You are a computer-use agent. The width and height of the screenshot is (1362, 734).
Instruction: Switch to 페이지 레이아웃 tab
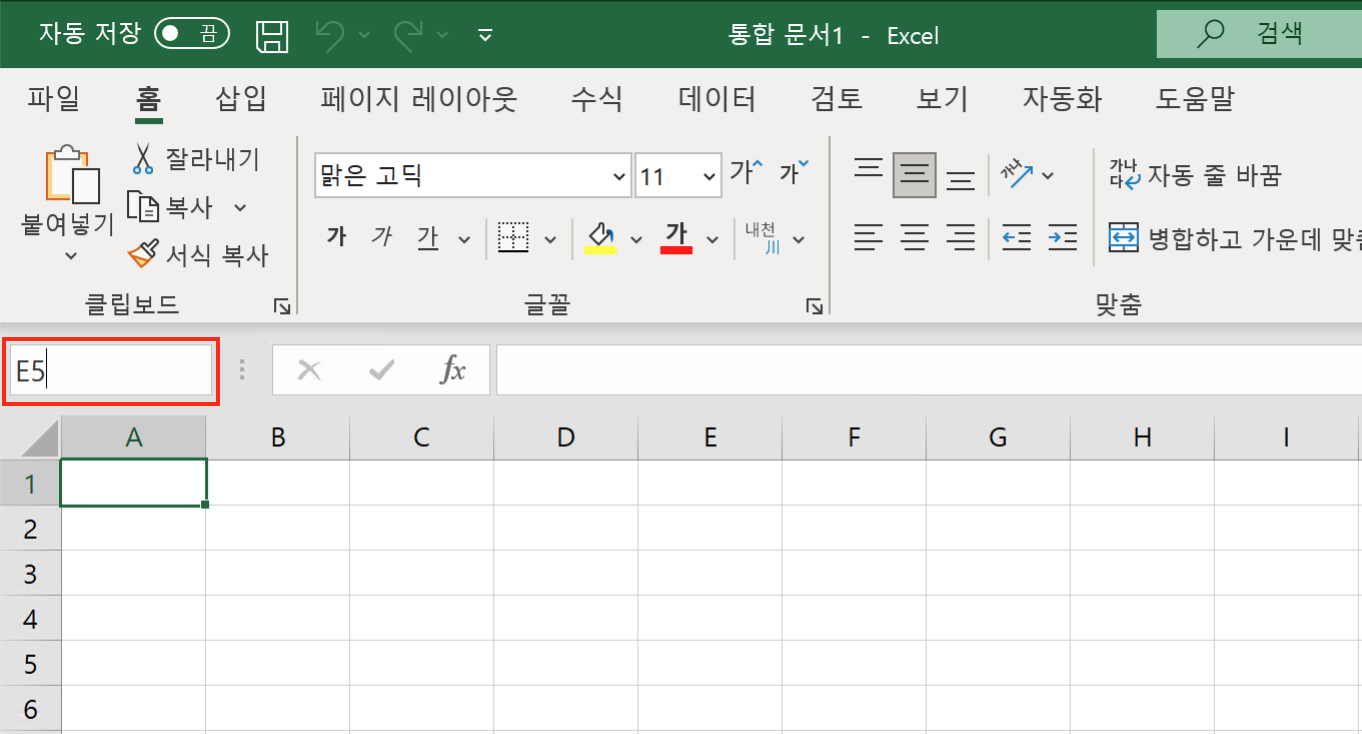(x=418, y=99)
